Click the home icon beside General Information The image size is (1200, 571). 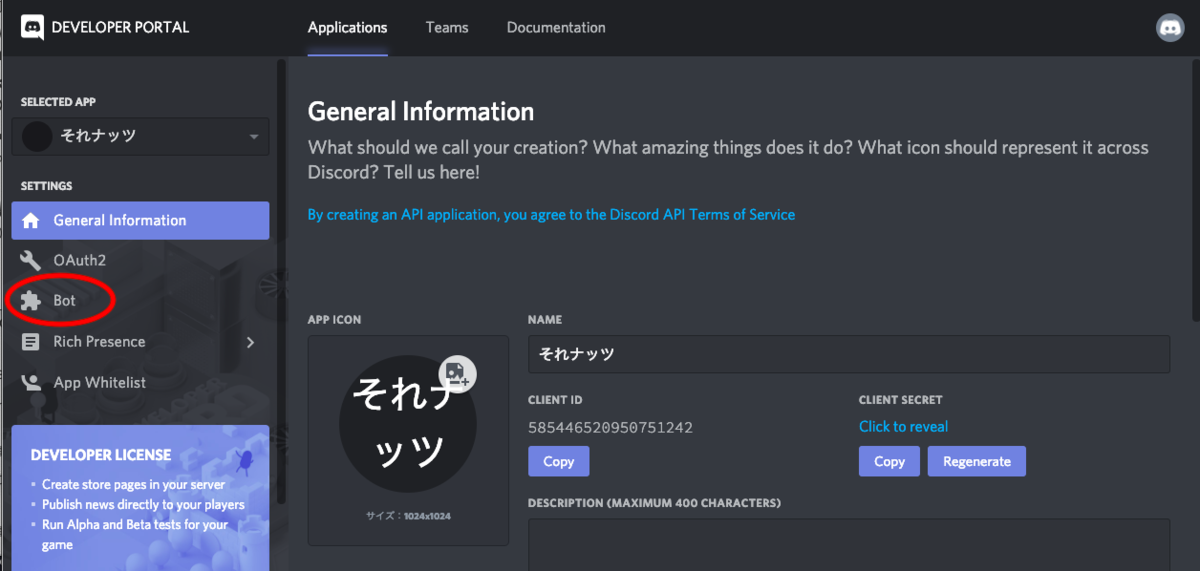31,220
